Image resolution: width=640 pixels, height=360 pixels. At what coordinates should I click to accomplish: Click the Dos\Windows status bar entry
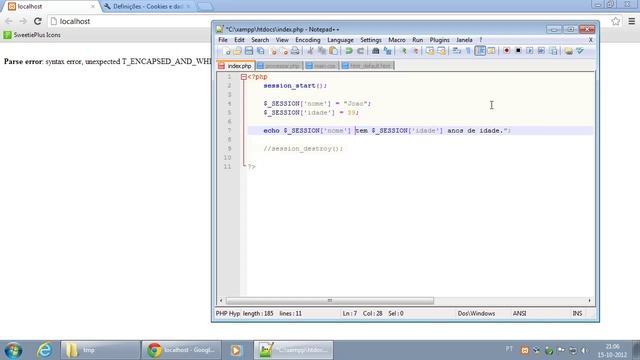[476, 313]
